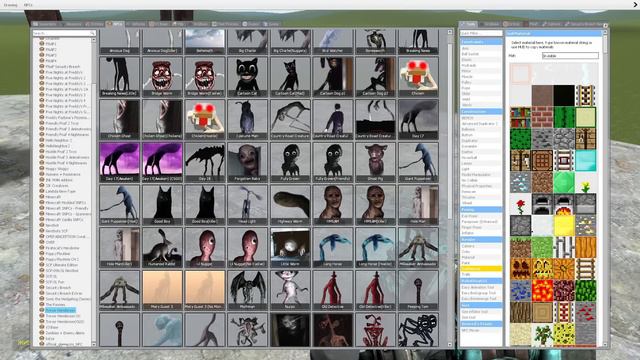Open the Hello Neighbor 1 category
640x360 pixels.
(59, 140)
